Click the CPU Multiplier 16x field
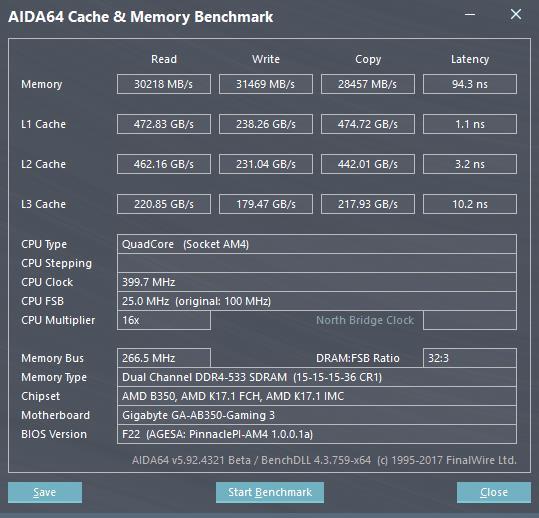Viewport: 539px width, 518px height. click(164, 320)
